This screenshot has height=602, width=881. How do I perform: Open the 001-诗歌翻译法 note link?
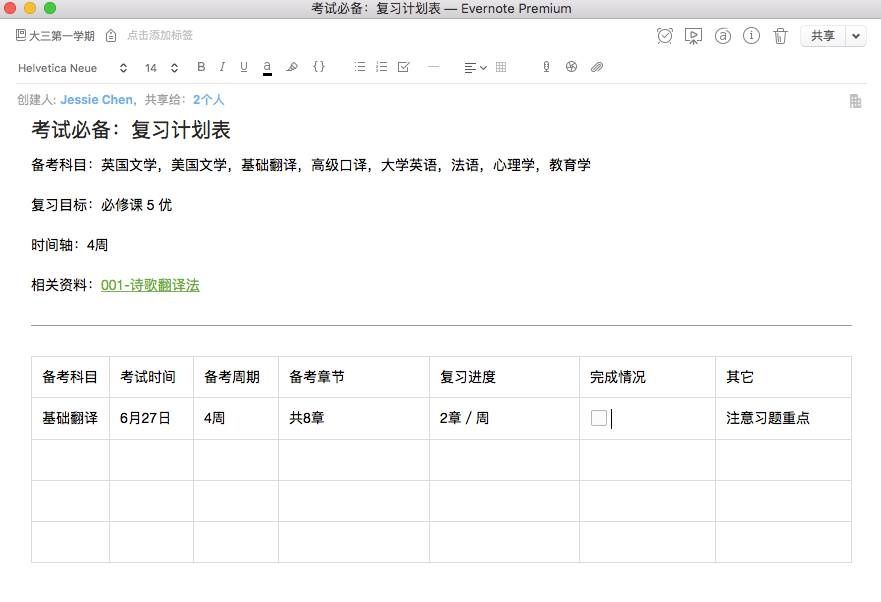tap(150, 285)
